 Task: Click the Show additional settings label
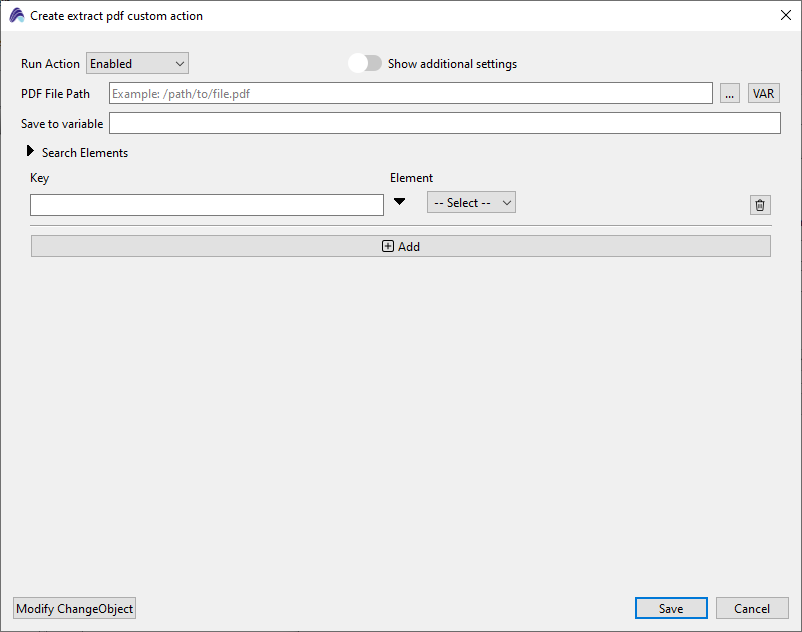click(452, 64)
